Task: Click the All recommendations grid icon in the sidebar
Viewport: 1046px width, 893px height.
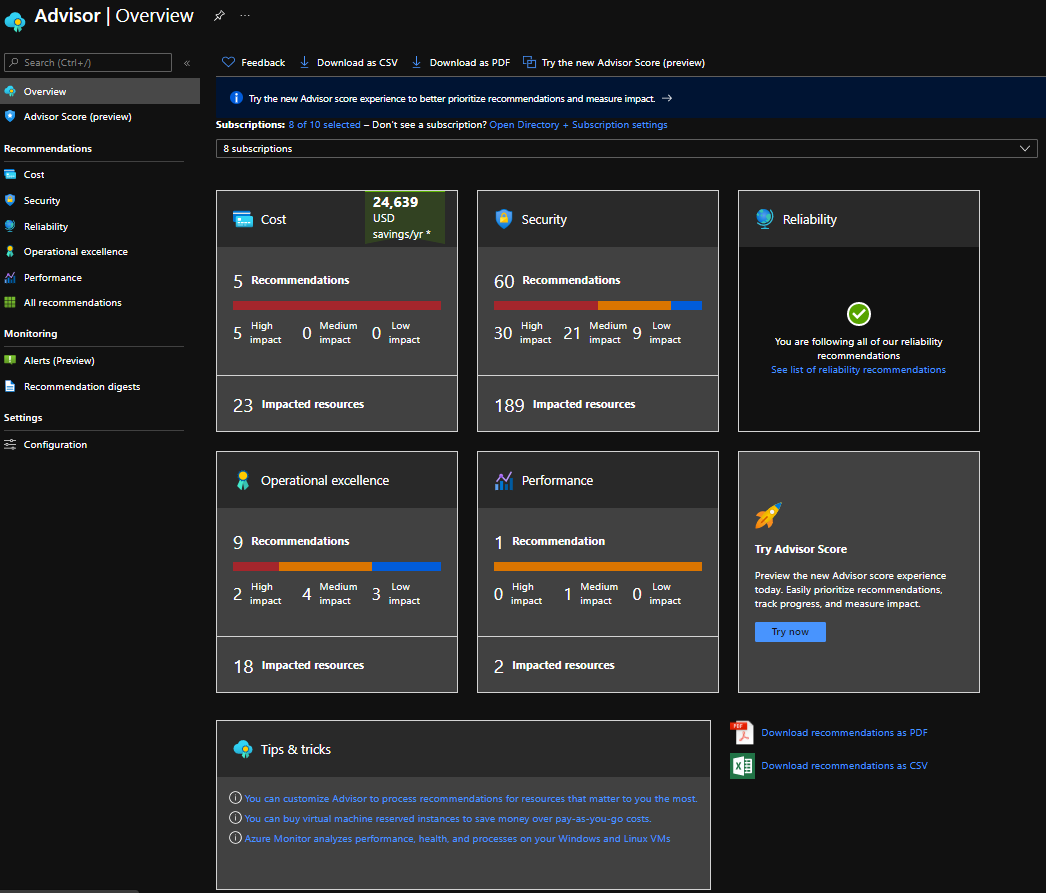Action: click(10, 302)
